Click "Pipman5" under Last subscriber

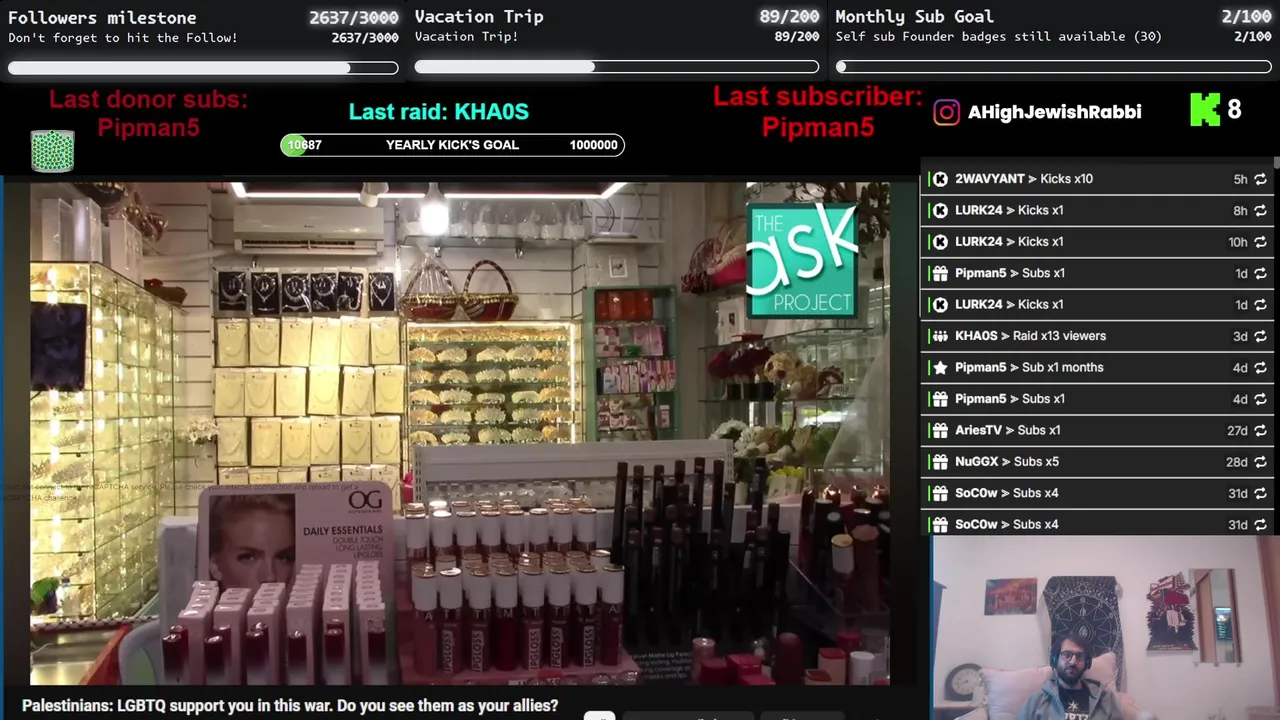pyautogui.click(x=818, y=127)
